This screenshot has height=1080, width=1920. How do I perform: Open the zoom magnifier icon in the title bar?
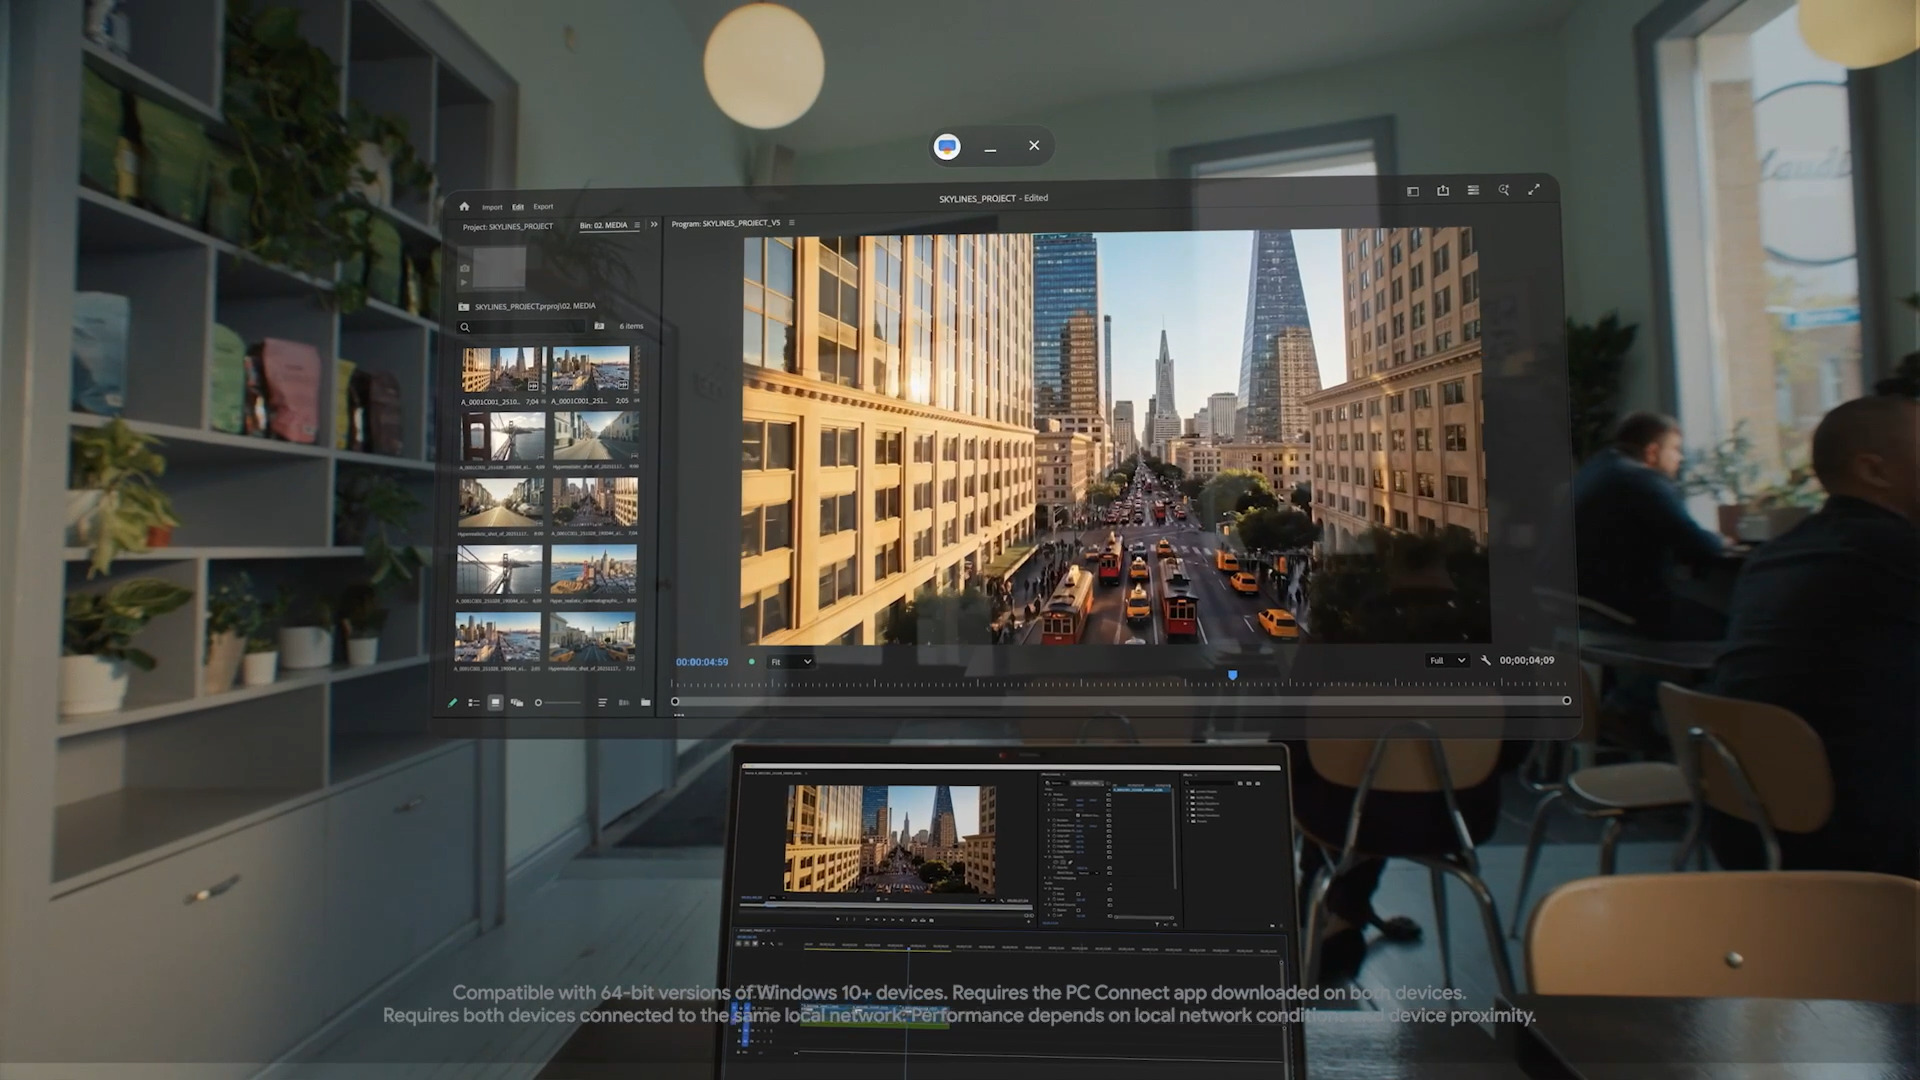click(x=1504, y=190)
